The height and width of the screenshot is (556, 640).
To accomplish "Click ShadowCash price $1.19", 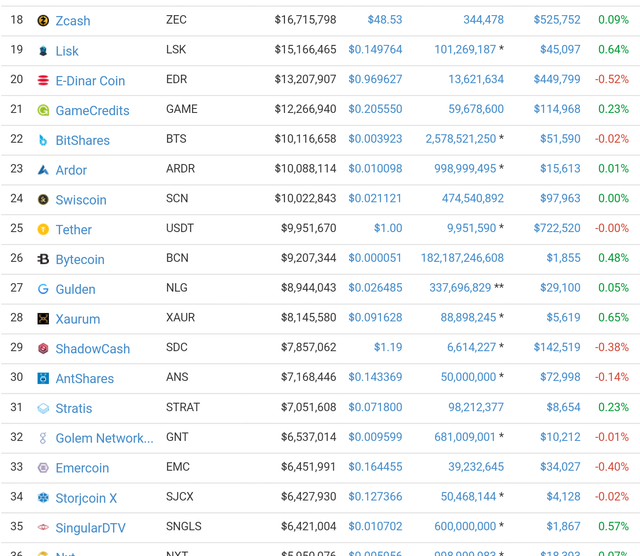I will [388, 347].
